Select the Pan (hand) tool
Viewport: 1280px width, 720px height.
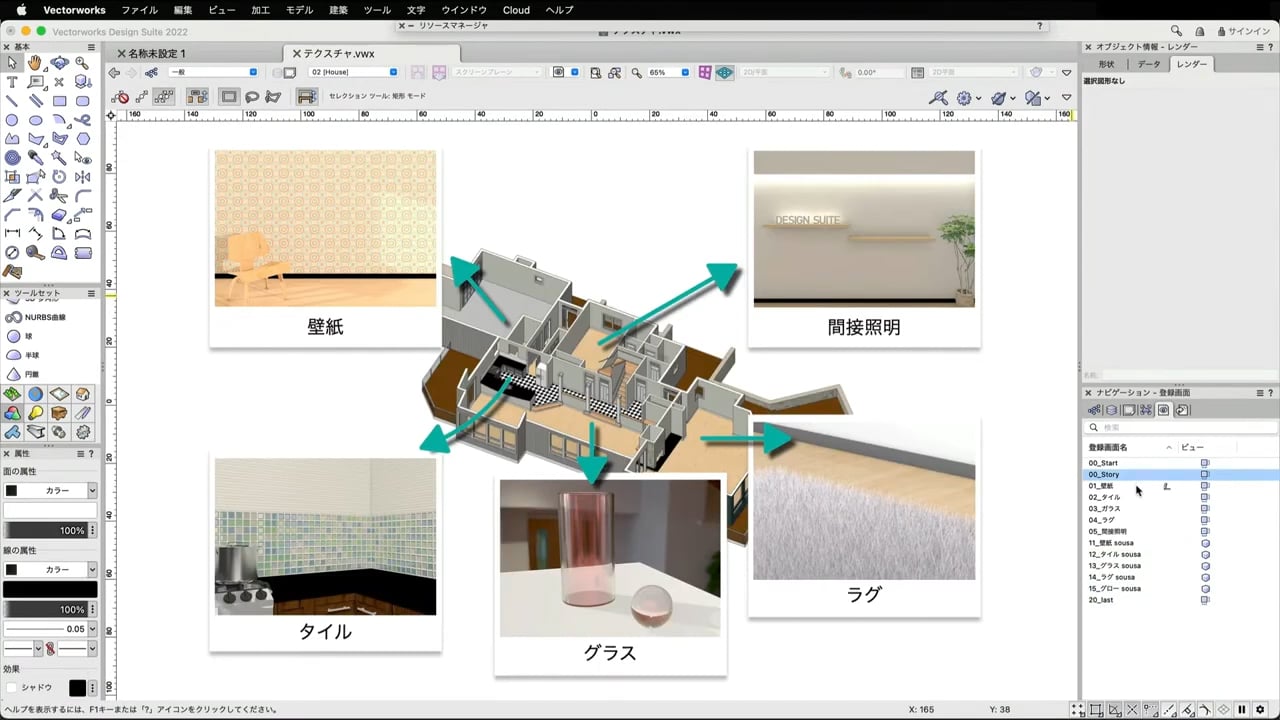(35, 62)
